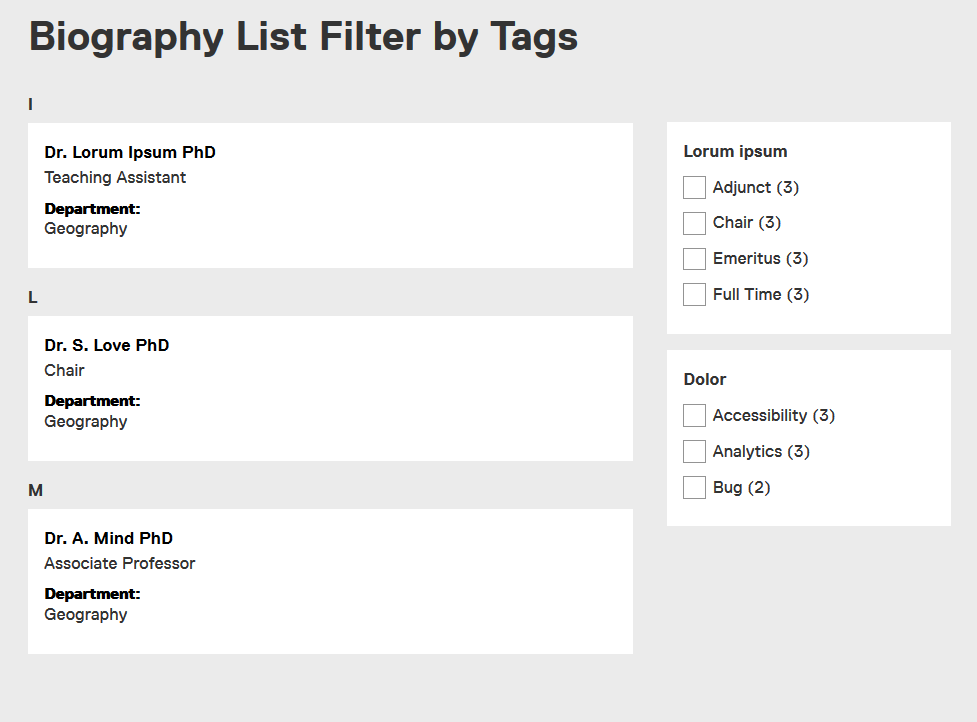Screen dimensions: 977x722
Task: Click the Associate Professor title text
Action: click(x=120, y=564)
